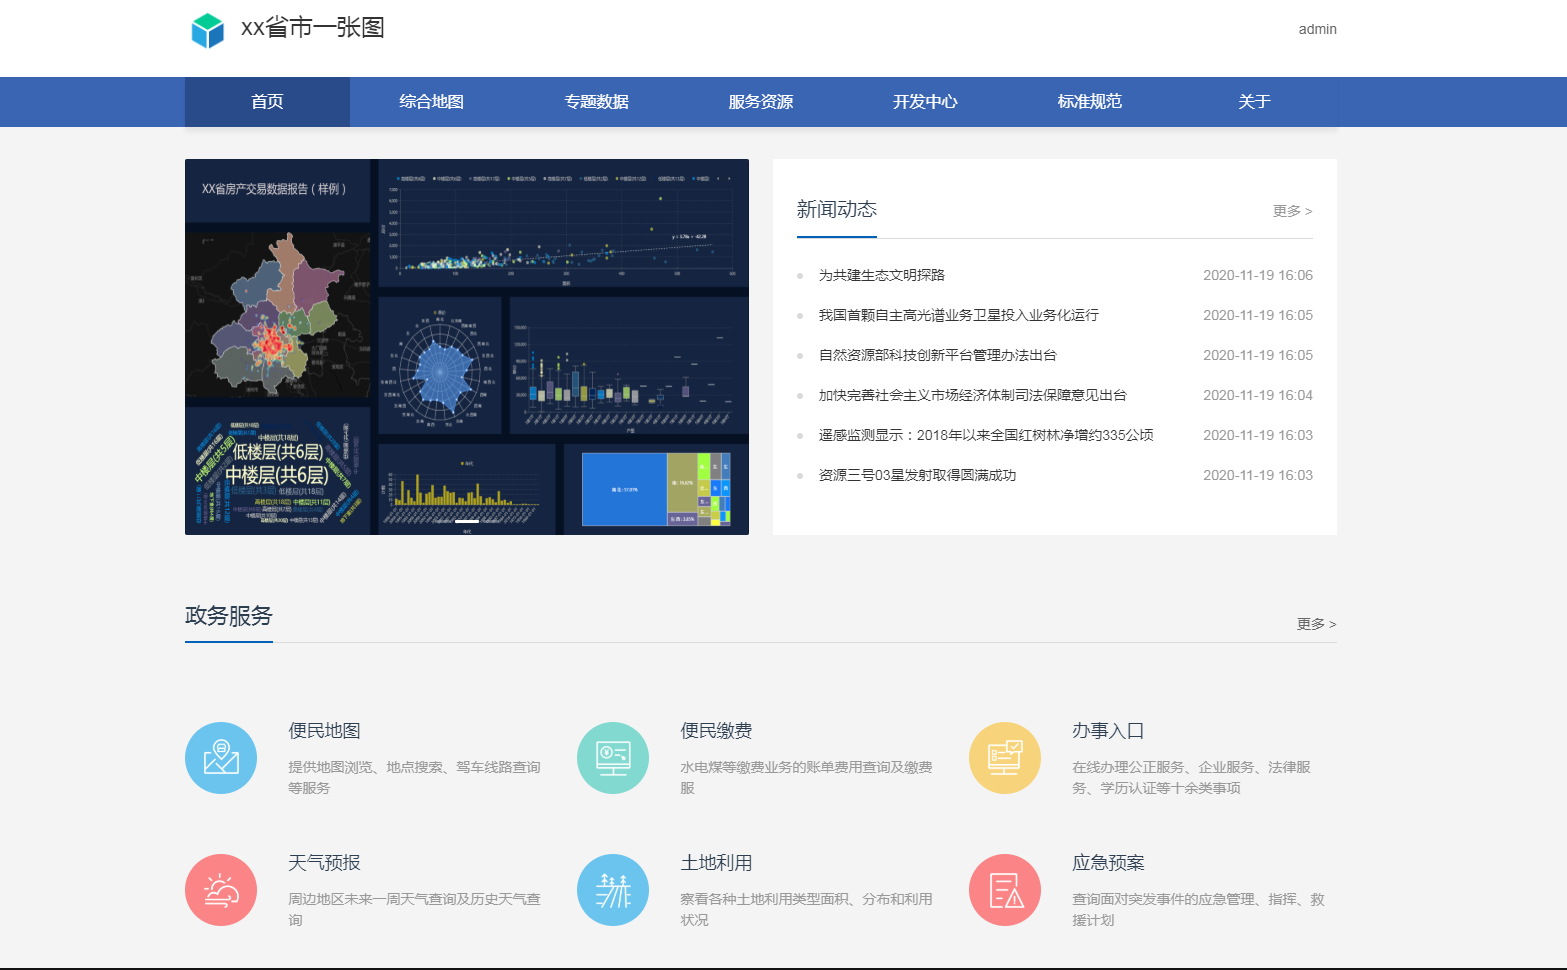Click the 天气预报 weather forecast icon
This screenshot has width=1567, height=970.
(221, 889)
